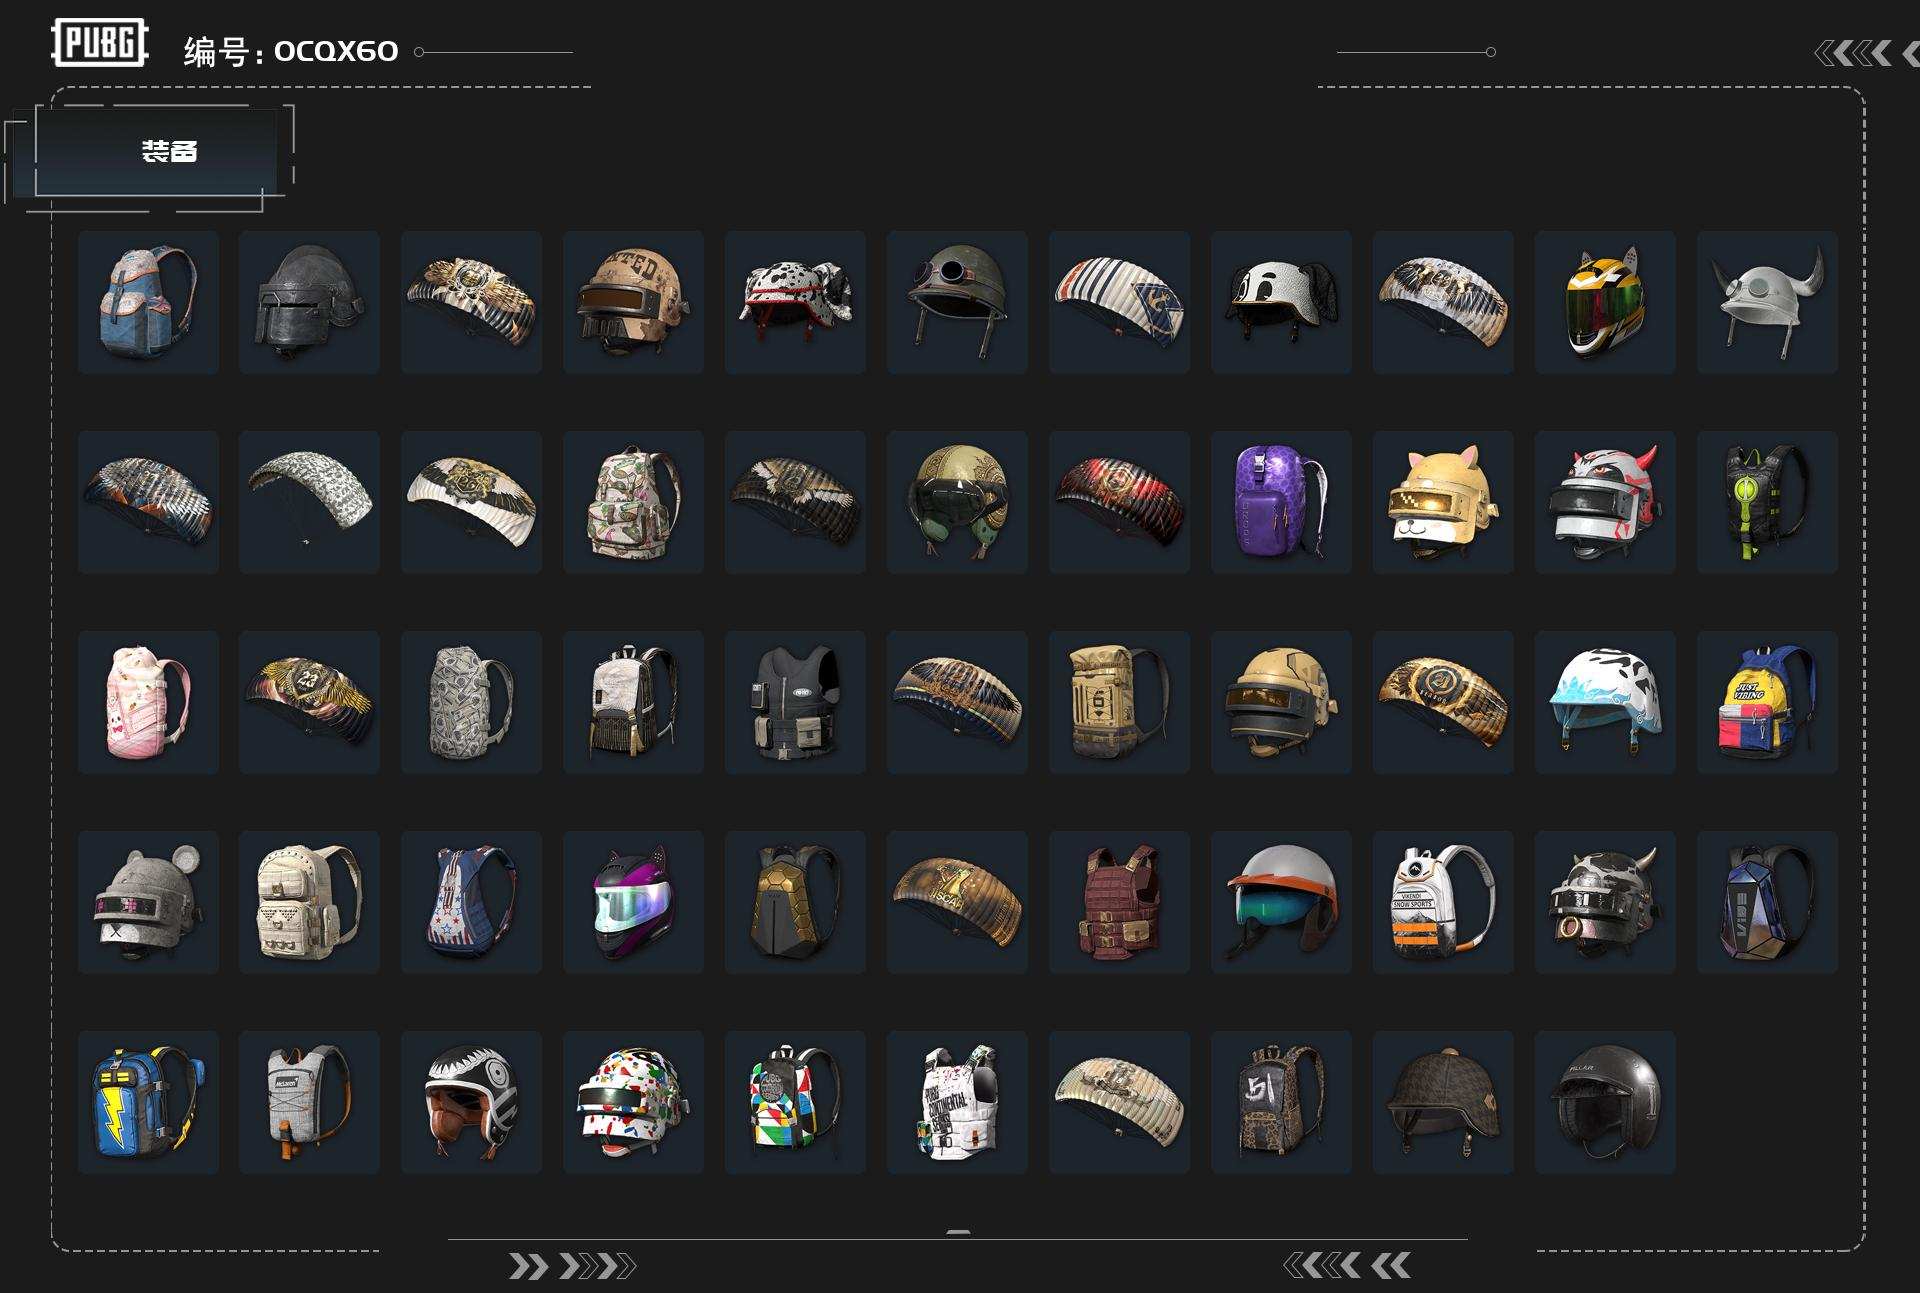Click the green helmet with goggles
The width and height of the screenshot is (1920, 1293).
958,302
